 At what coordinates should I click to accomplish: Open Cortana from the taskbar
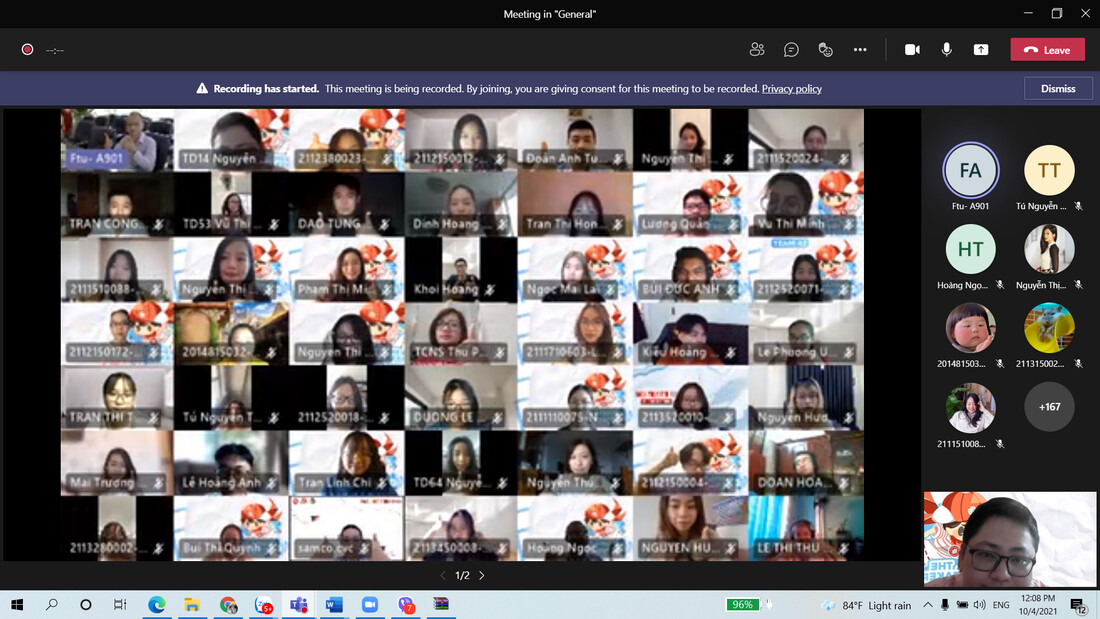[x=86, y=604]
